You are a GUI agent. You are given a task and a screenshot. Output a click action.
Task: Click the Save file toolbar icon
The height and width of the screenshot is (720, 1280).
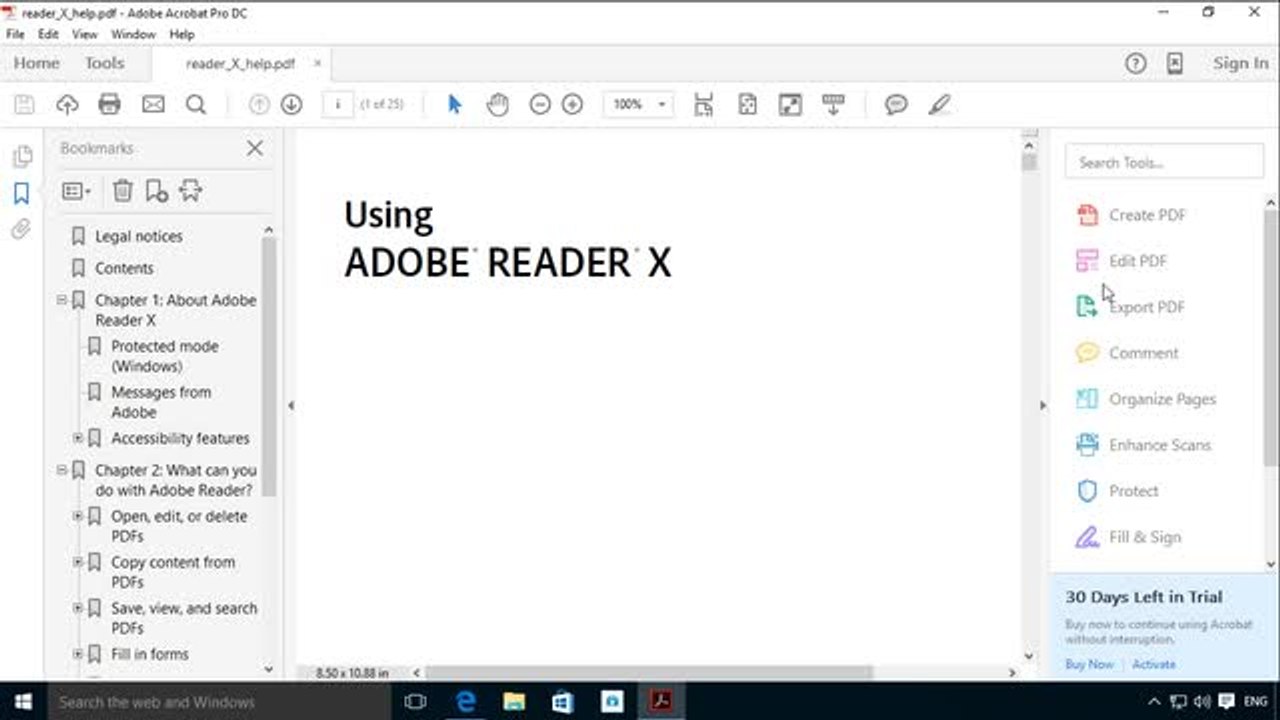[24, 104]
